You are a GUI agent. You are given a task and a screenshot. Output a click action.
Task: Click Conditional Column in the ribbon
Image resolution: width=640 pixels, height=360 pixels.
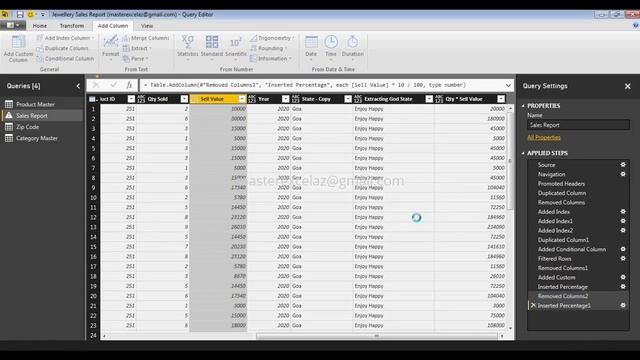click(x=65, y=59)
